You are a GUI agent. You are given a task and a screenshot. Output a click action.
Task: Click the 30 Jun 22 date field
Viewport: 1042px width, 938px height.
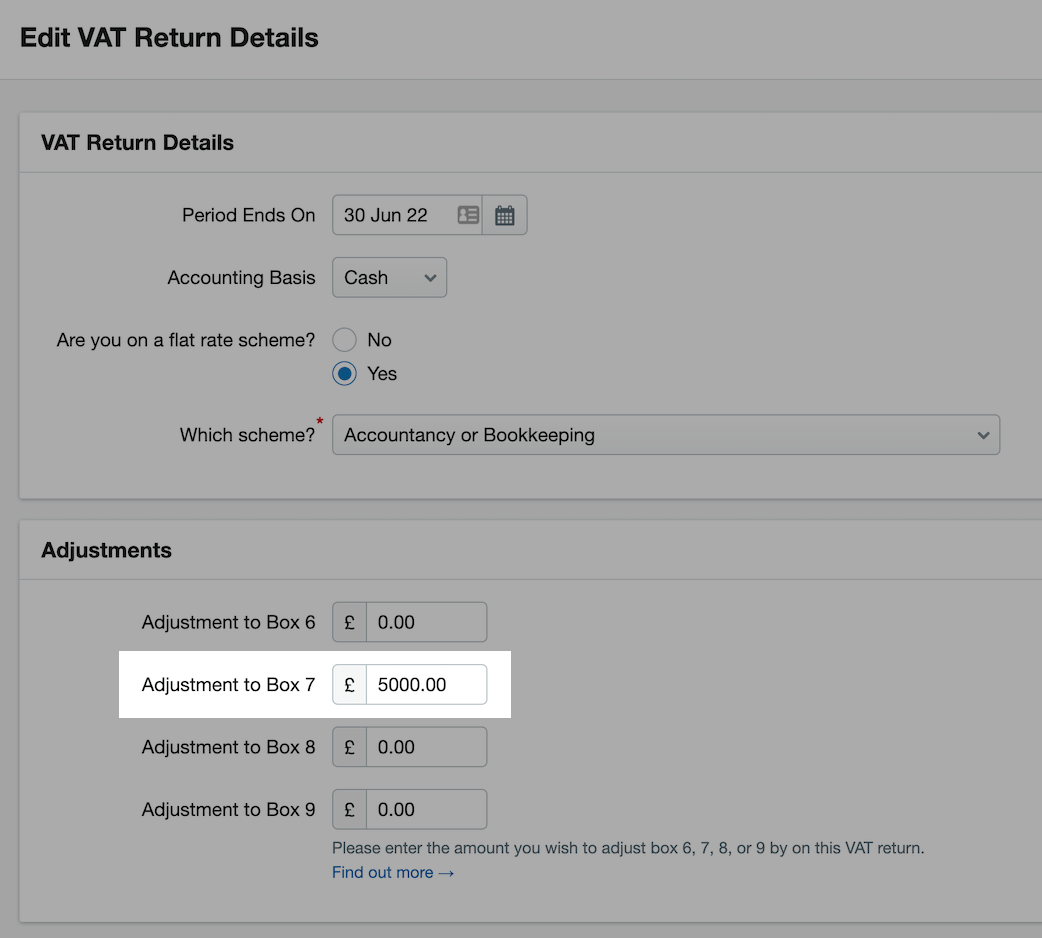click(x=395, y=214)
